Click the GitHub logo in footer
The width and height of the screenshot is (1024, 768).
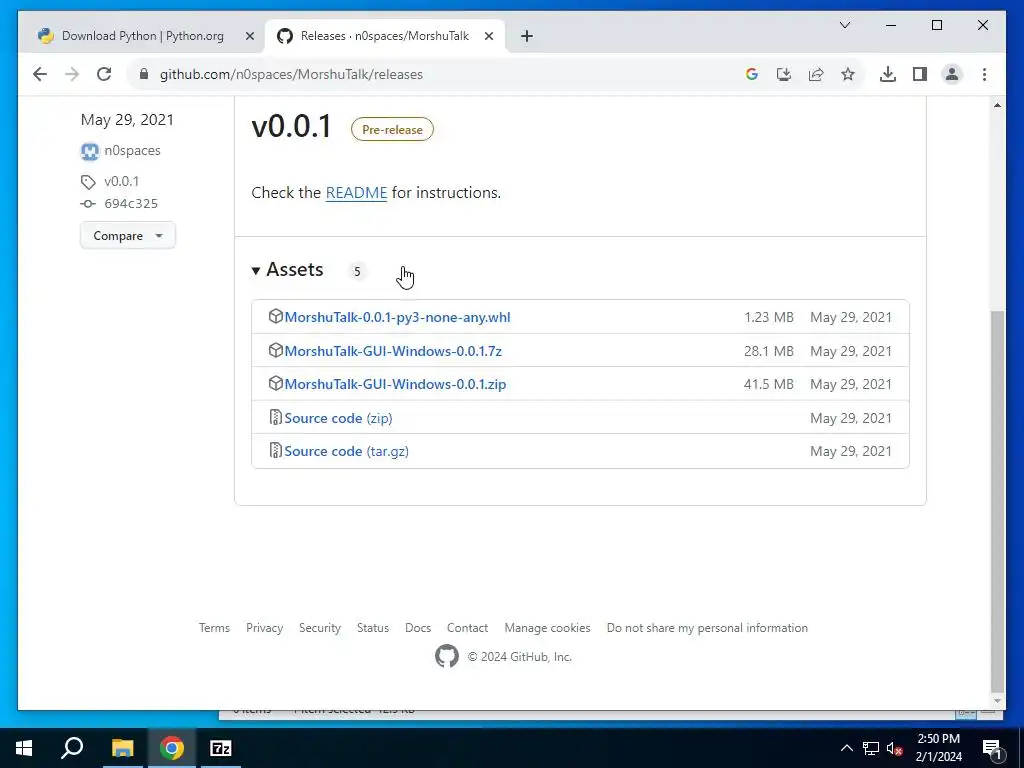point(447,656)
